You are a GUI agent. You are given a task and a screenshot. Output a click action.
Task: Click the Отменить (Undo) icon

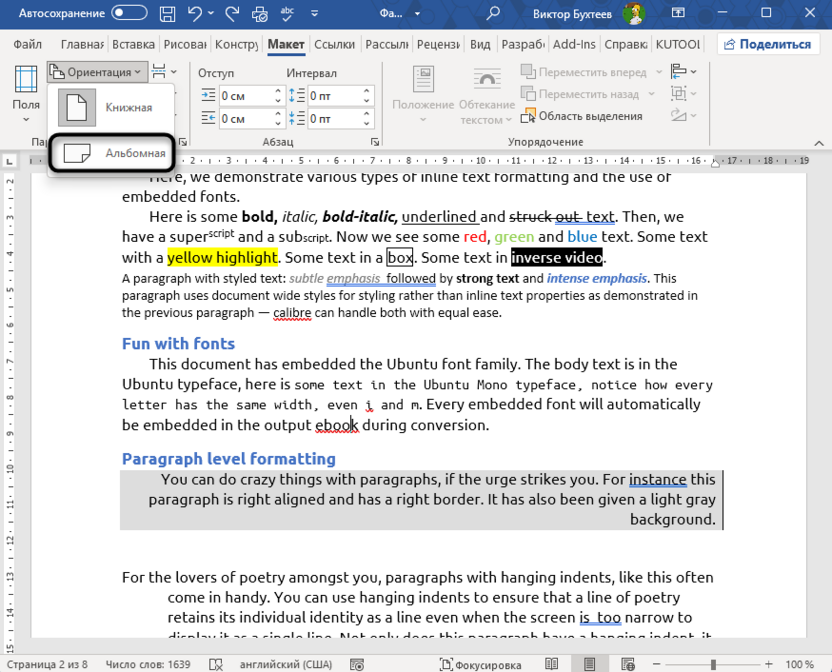194,14
